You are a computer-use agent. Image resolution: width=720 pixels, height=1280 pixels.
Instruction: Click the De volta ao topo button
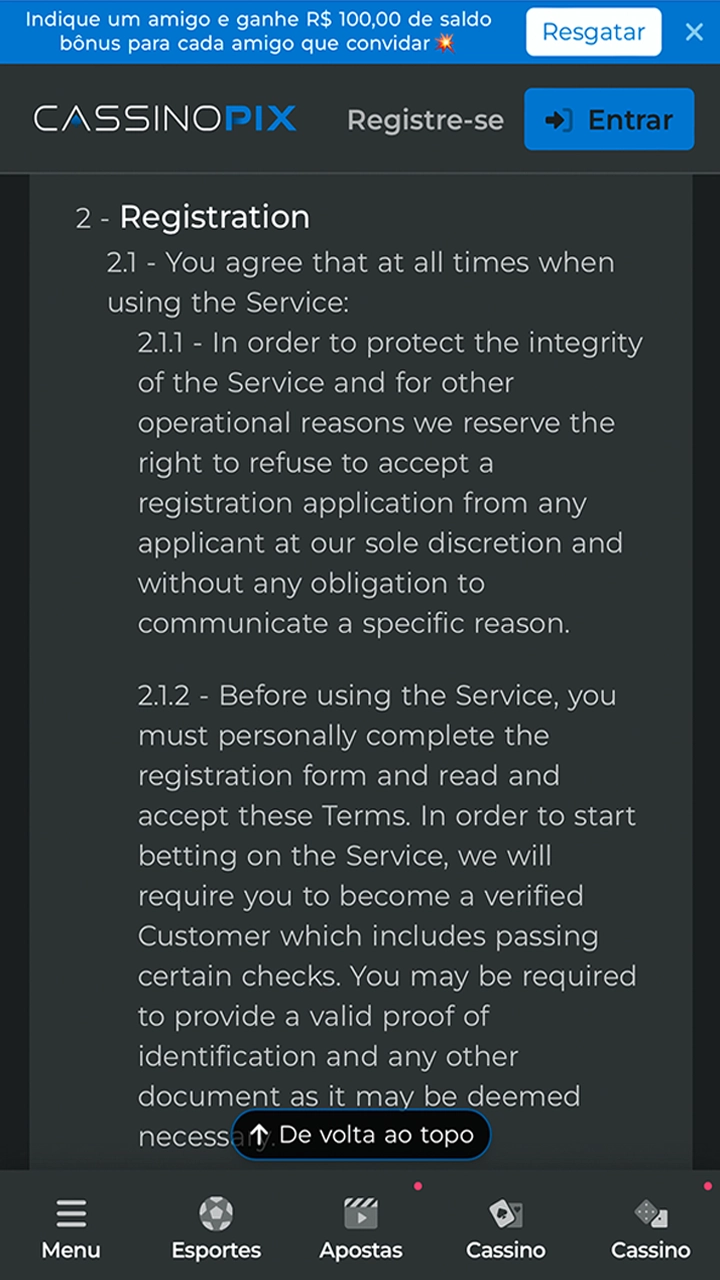coord(361,1135)
